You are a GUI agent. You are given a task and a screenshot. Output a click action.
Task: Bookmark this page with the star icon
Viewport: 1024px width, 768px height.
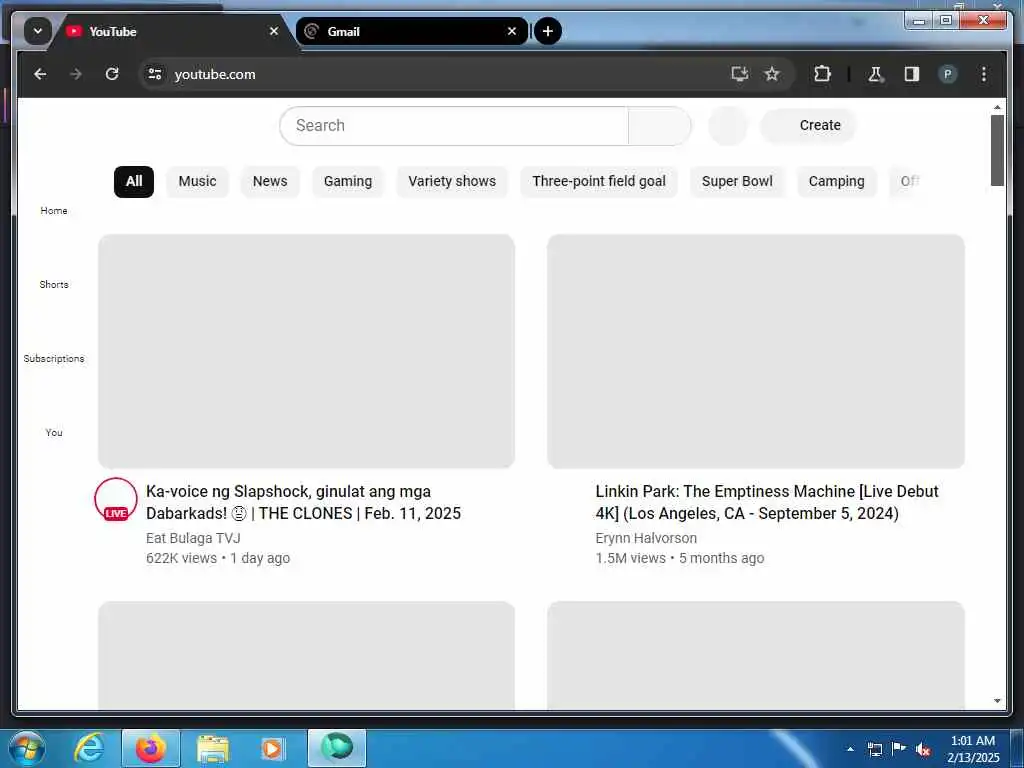[x=772, y=74]
